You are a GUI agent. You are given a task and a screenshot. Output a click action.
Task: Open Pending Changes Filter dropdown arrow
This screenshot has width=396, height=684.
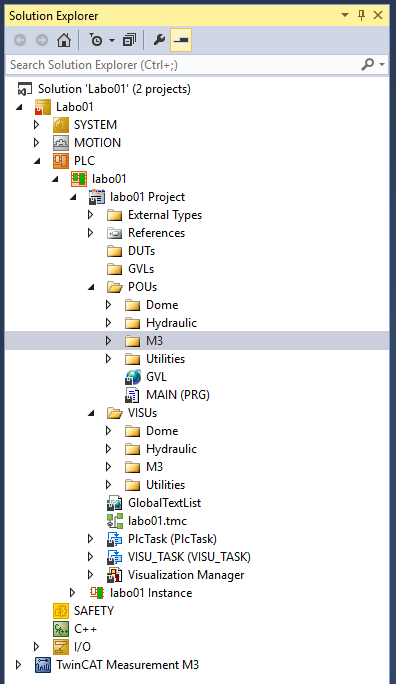[x=112, y=41]
